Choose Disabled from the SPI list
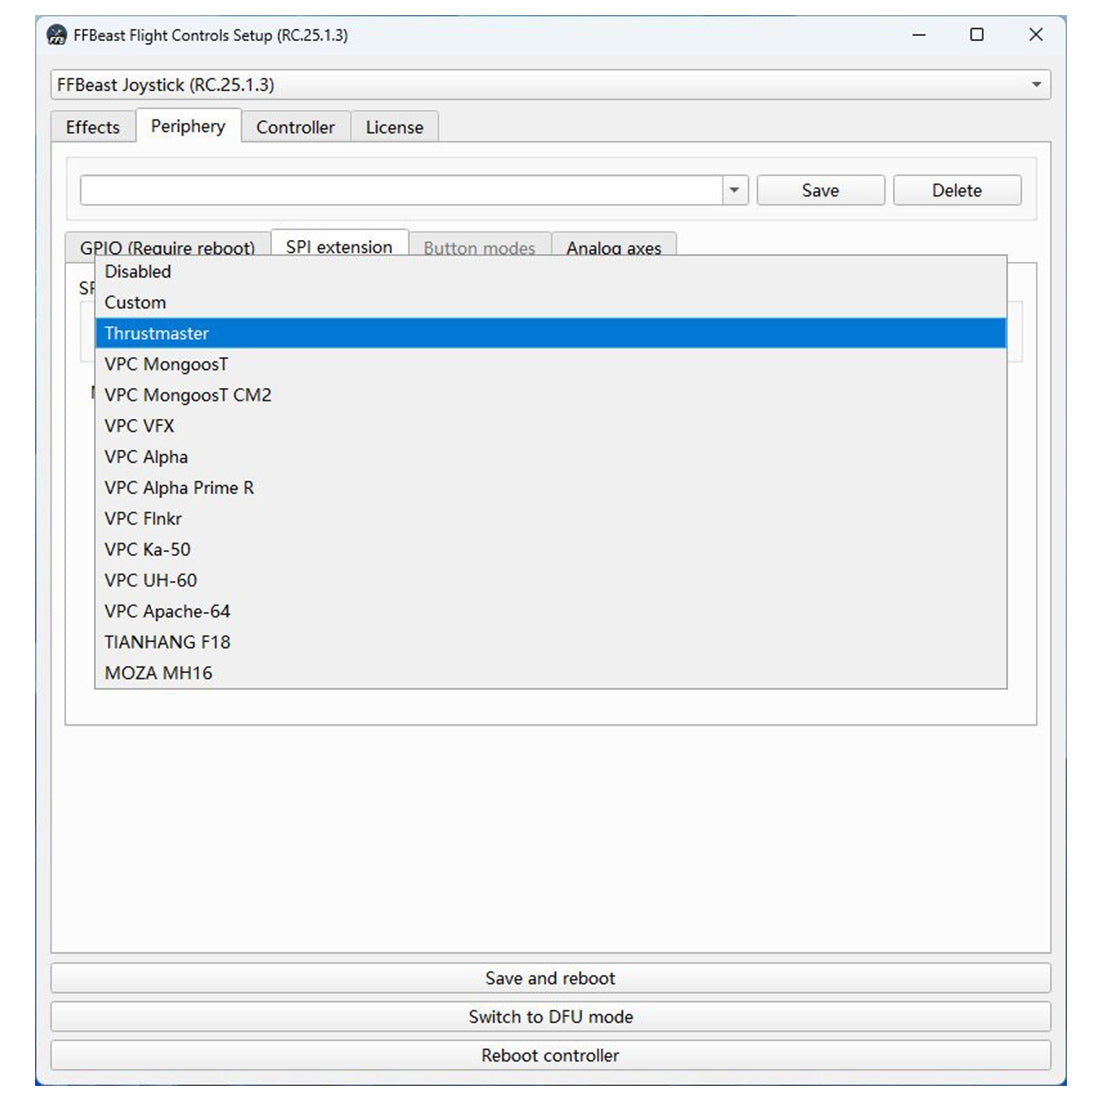 click(x=138, y=271)
